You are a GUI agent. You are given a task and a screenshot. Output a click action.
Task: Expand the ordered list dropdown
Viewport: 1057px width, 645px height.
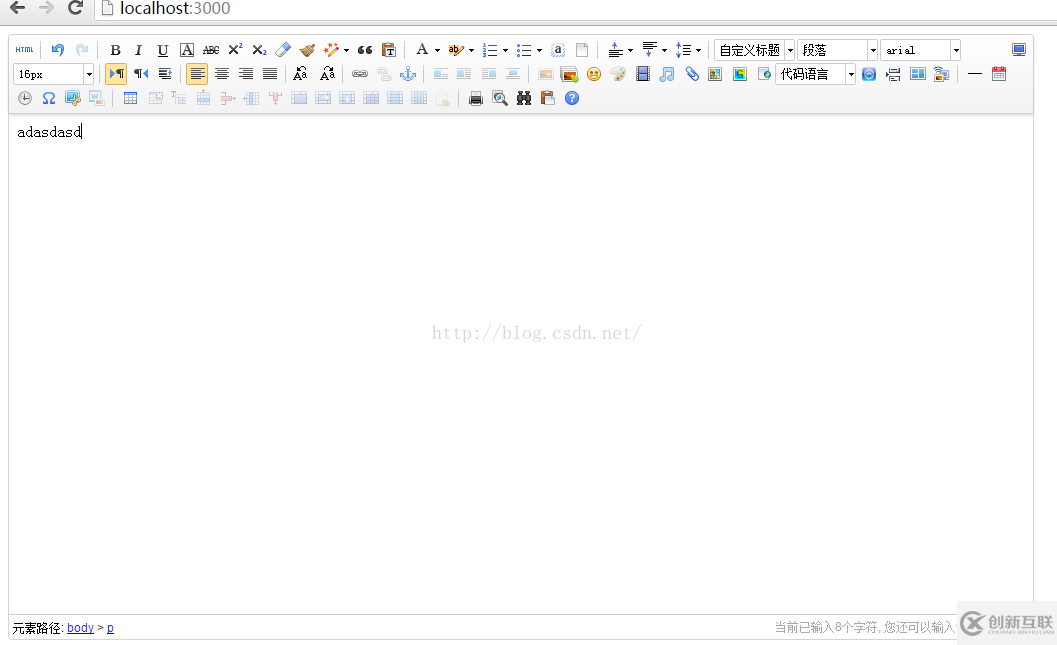tap(506, 51)
